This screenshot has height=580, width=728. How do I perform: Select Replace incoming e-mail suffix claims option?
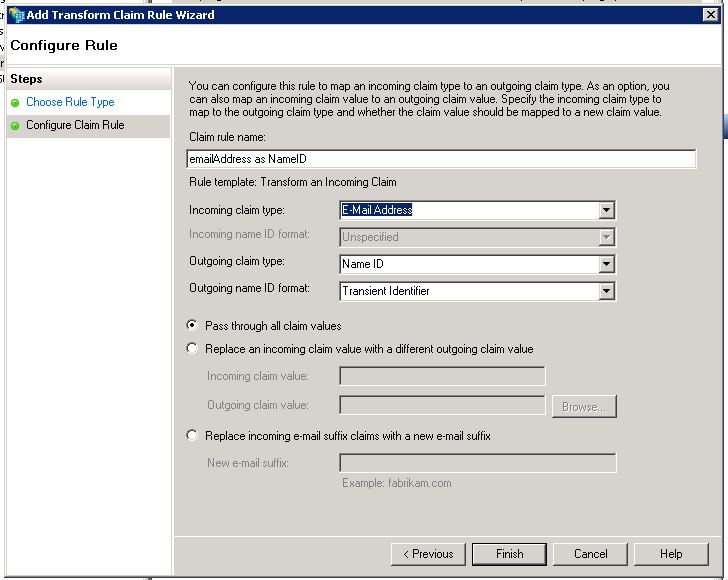(x=192, y=435)
